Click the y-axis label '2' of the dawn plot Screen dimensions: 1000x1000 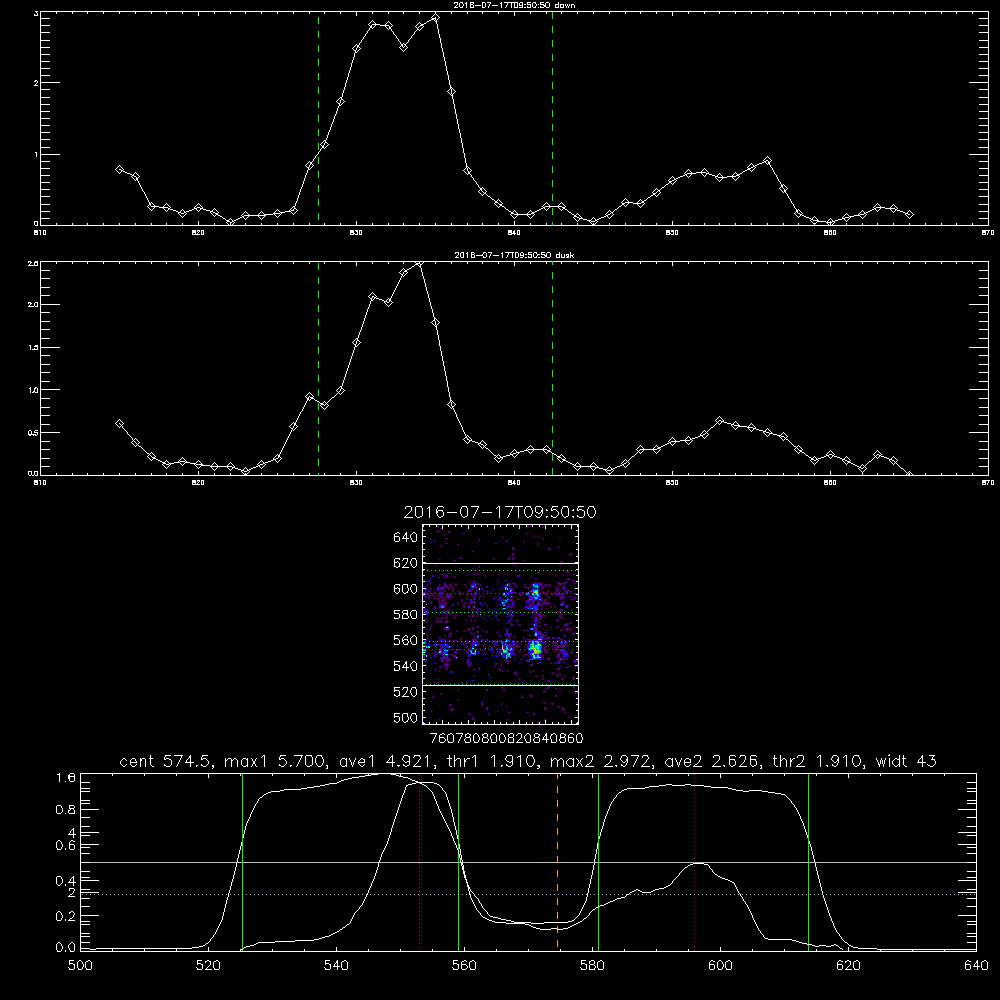(x=36, y=83)
